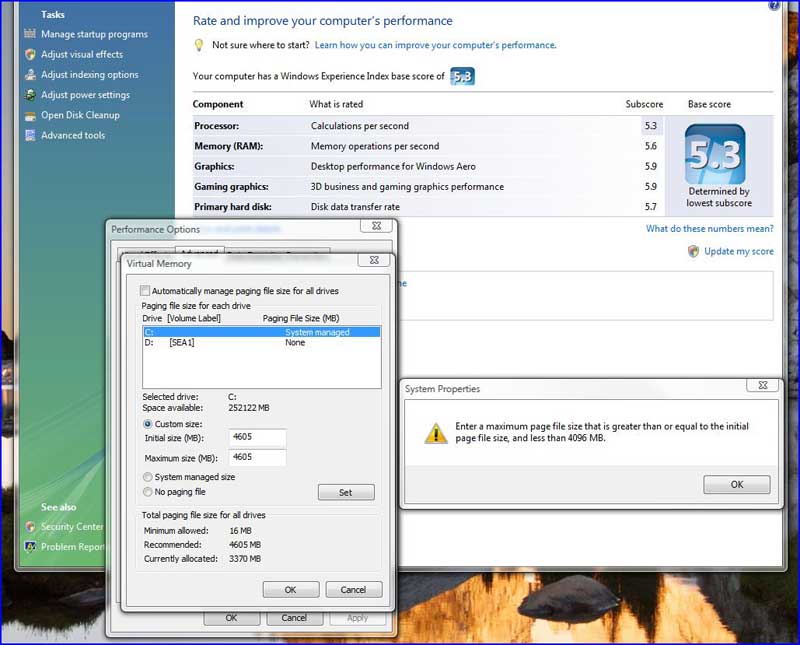Open Adjust indexing options task
Viewport: 800px width, 645px height.
coord(90,75)
